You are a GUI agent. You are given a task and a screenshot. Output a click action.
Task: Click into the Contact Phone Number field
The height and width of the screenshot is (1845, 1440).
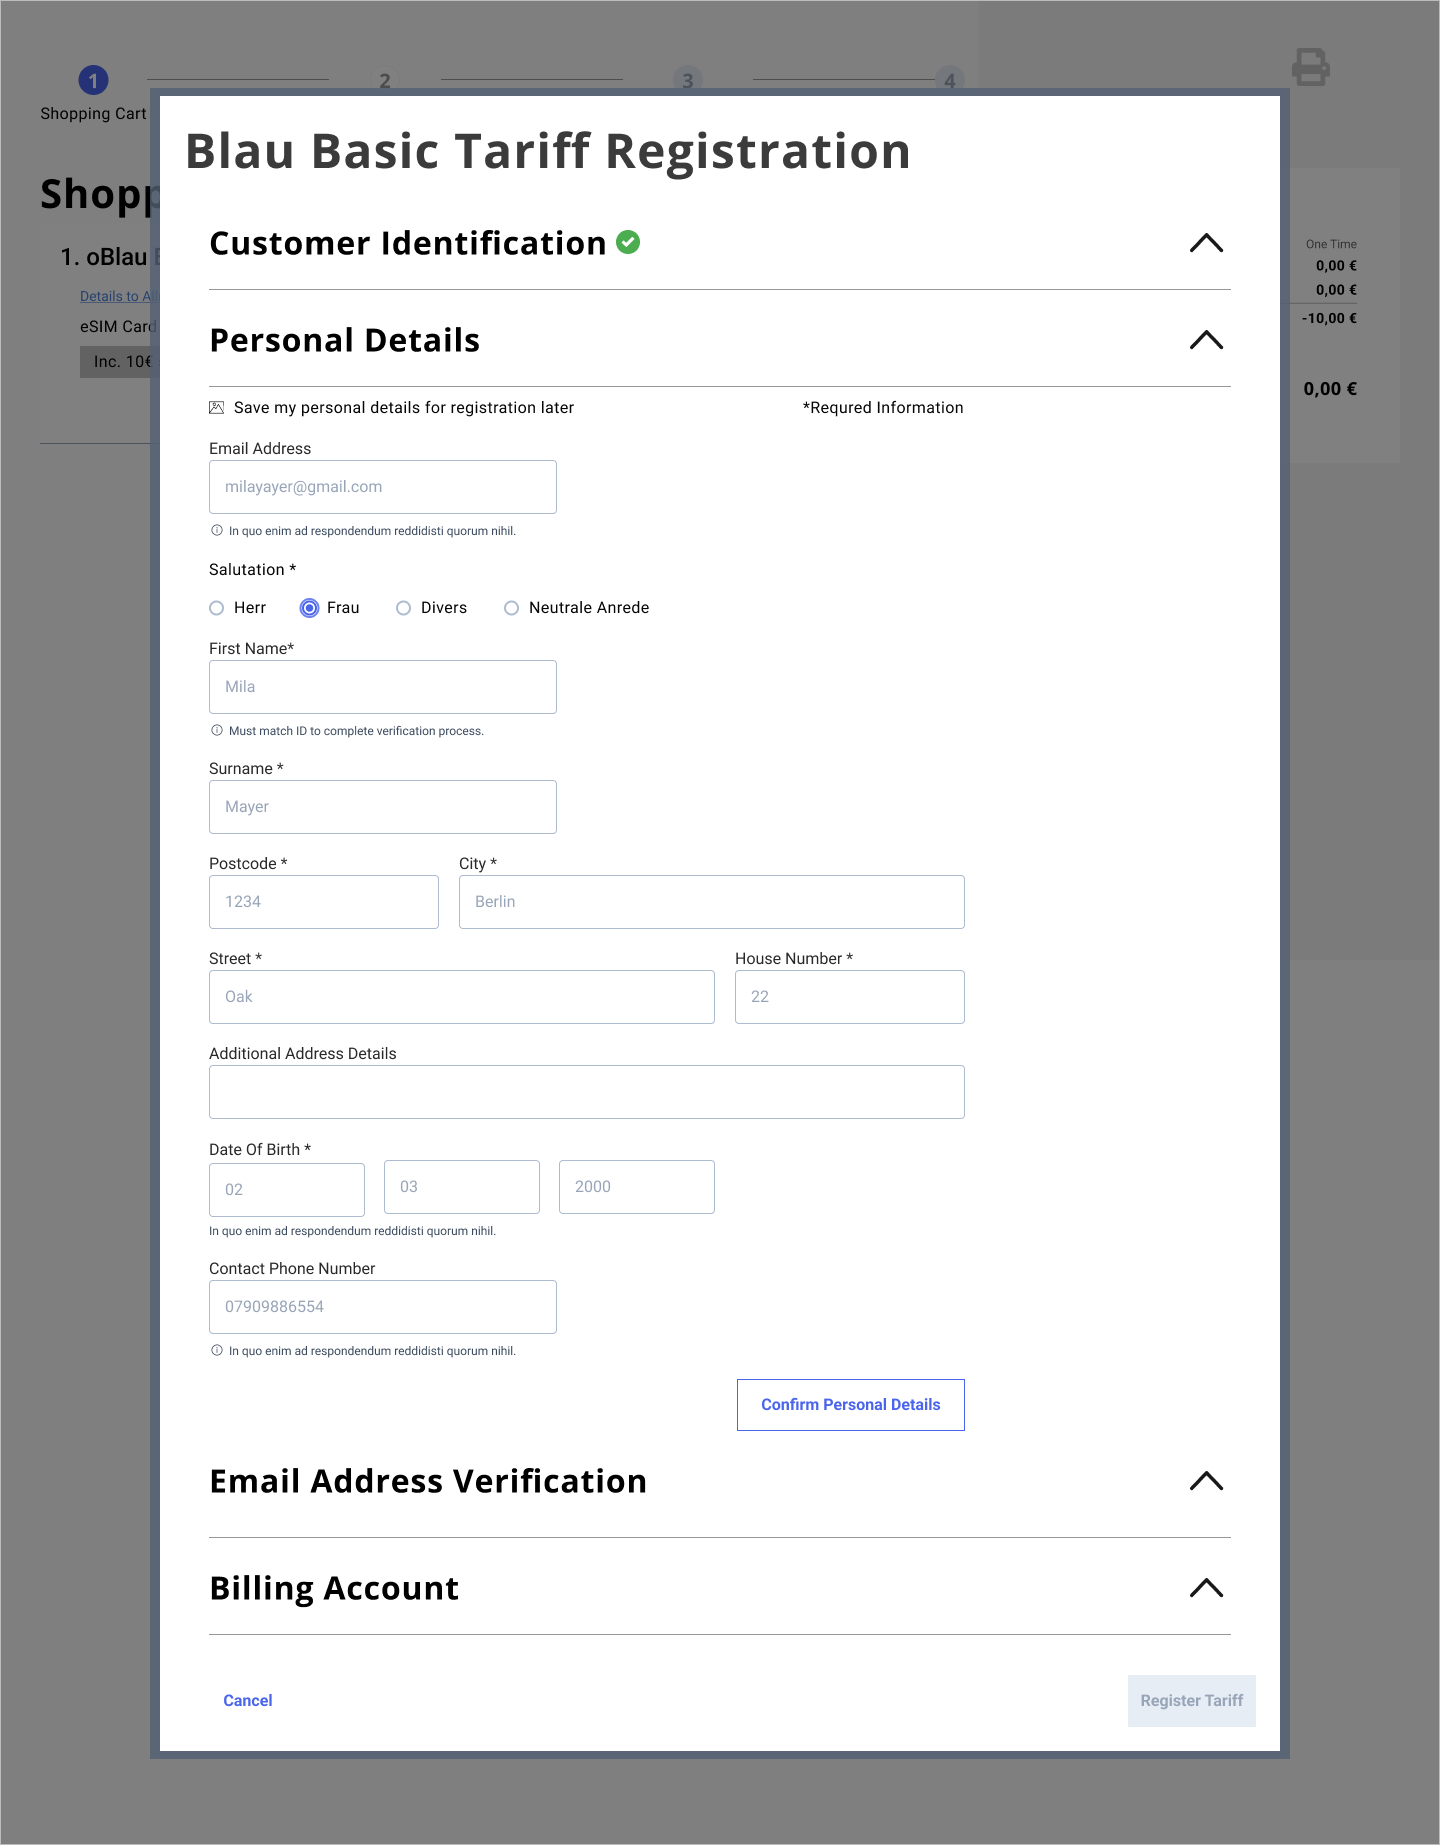(x=383, y=1307)
